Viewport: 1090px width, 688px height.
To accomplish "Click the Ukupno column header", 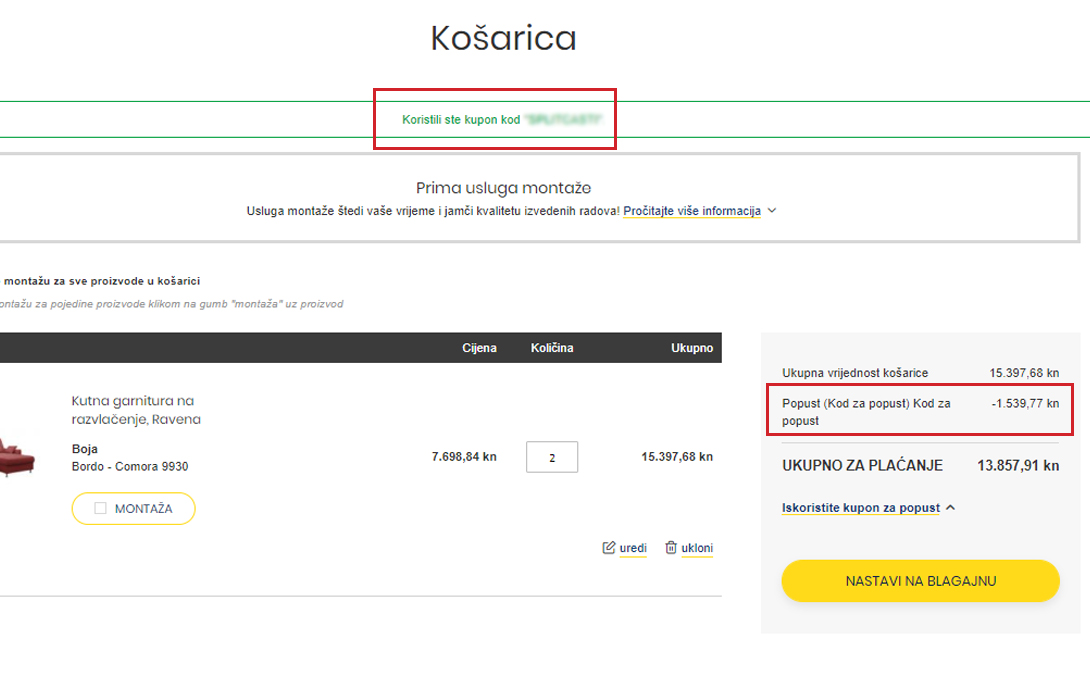I will (692, 348).
